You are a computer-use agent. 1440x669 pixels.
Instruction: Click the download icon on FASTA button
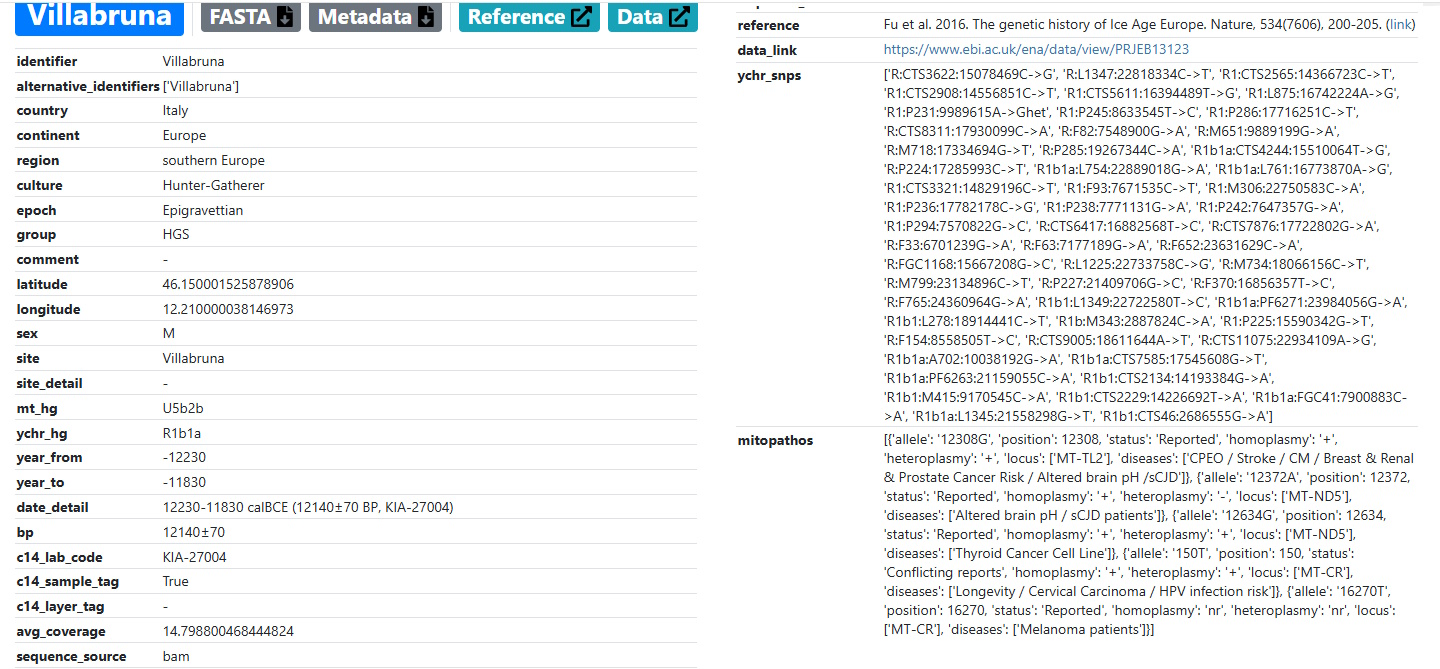[285, 17]
